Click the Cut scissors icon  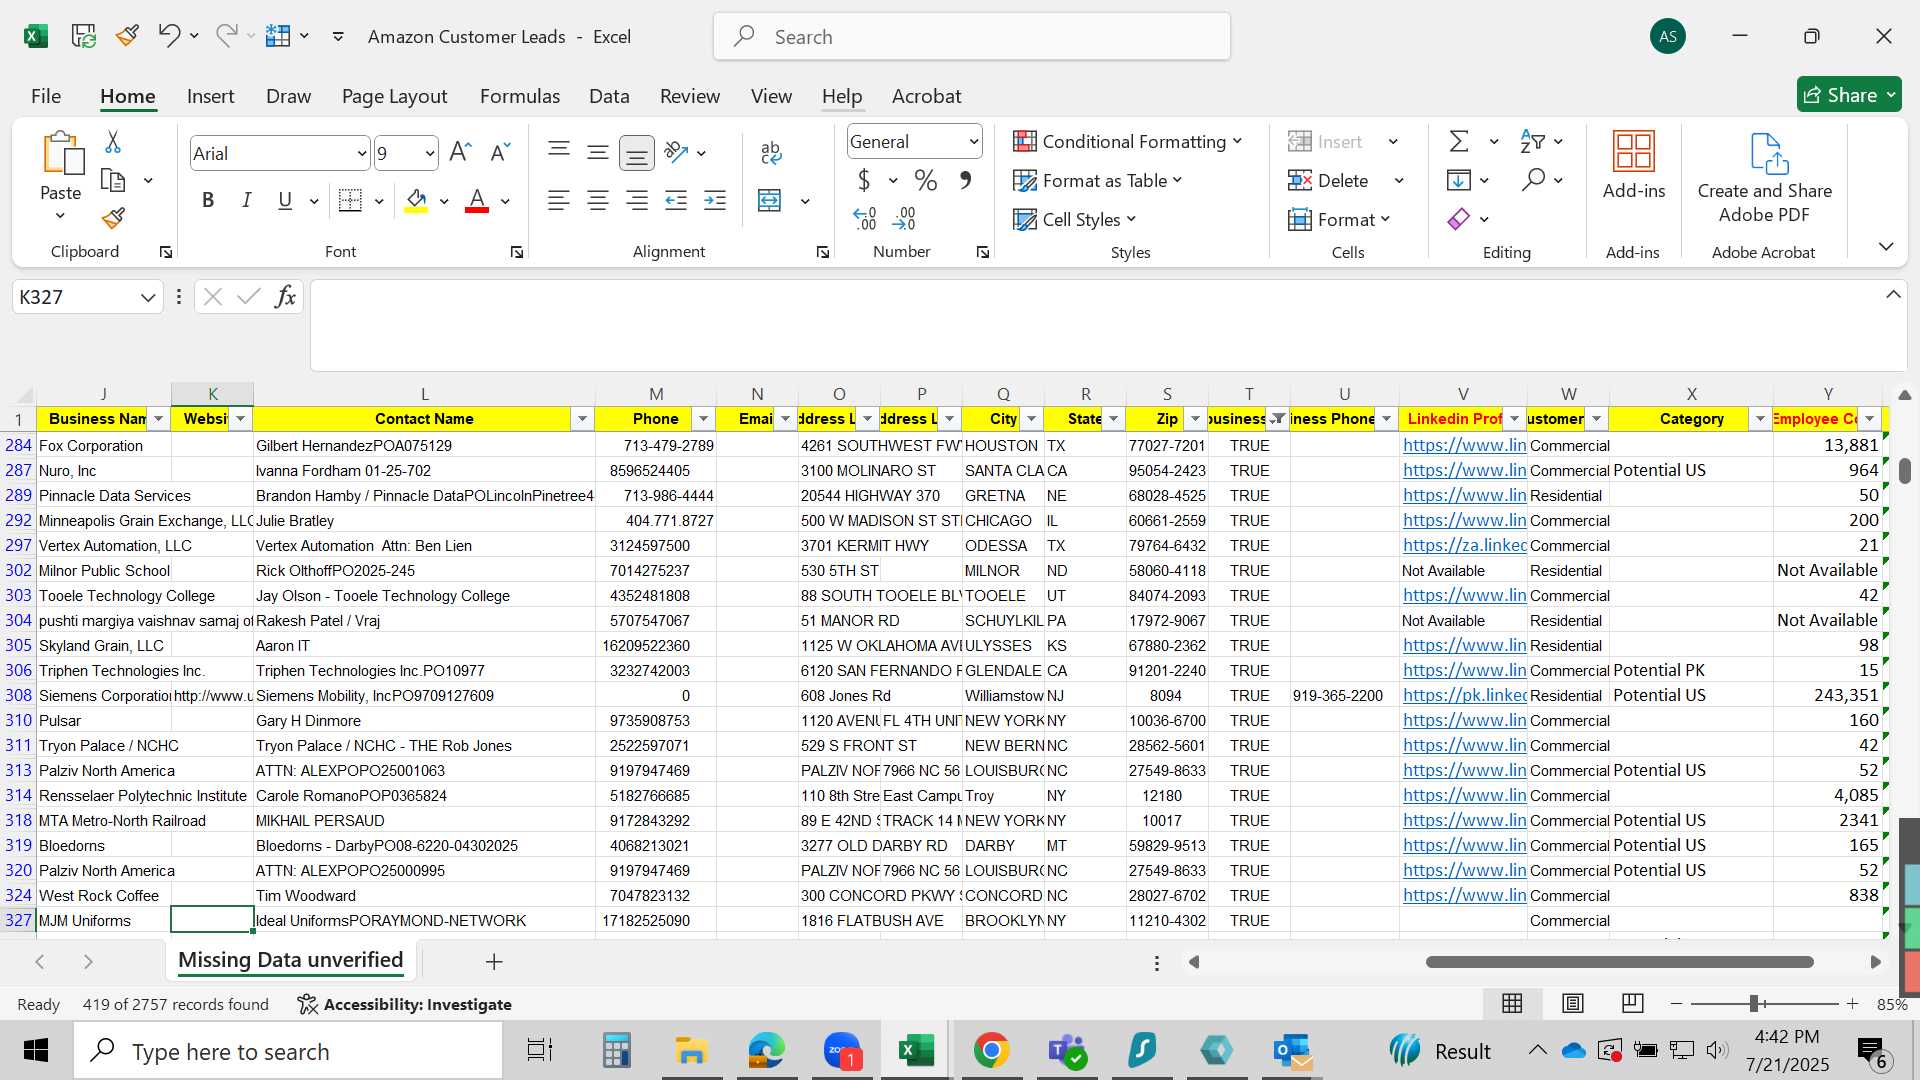pyautogui.click(x=113, y=142)
